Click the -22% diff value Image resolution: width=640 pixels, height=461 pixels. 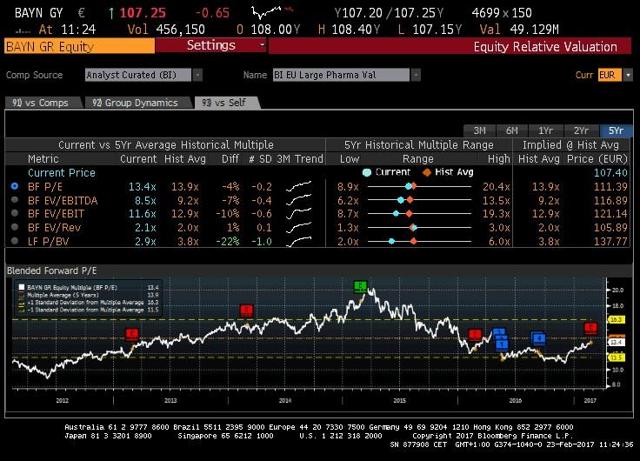[228, 241]
